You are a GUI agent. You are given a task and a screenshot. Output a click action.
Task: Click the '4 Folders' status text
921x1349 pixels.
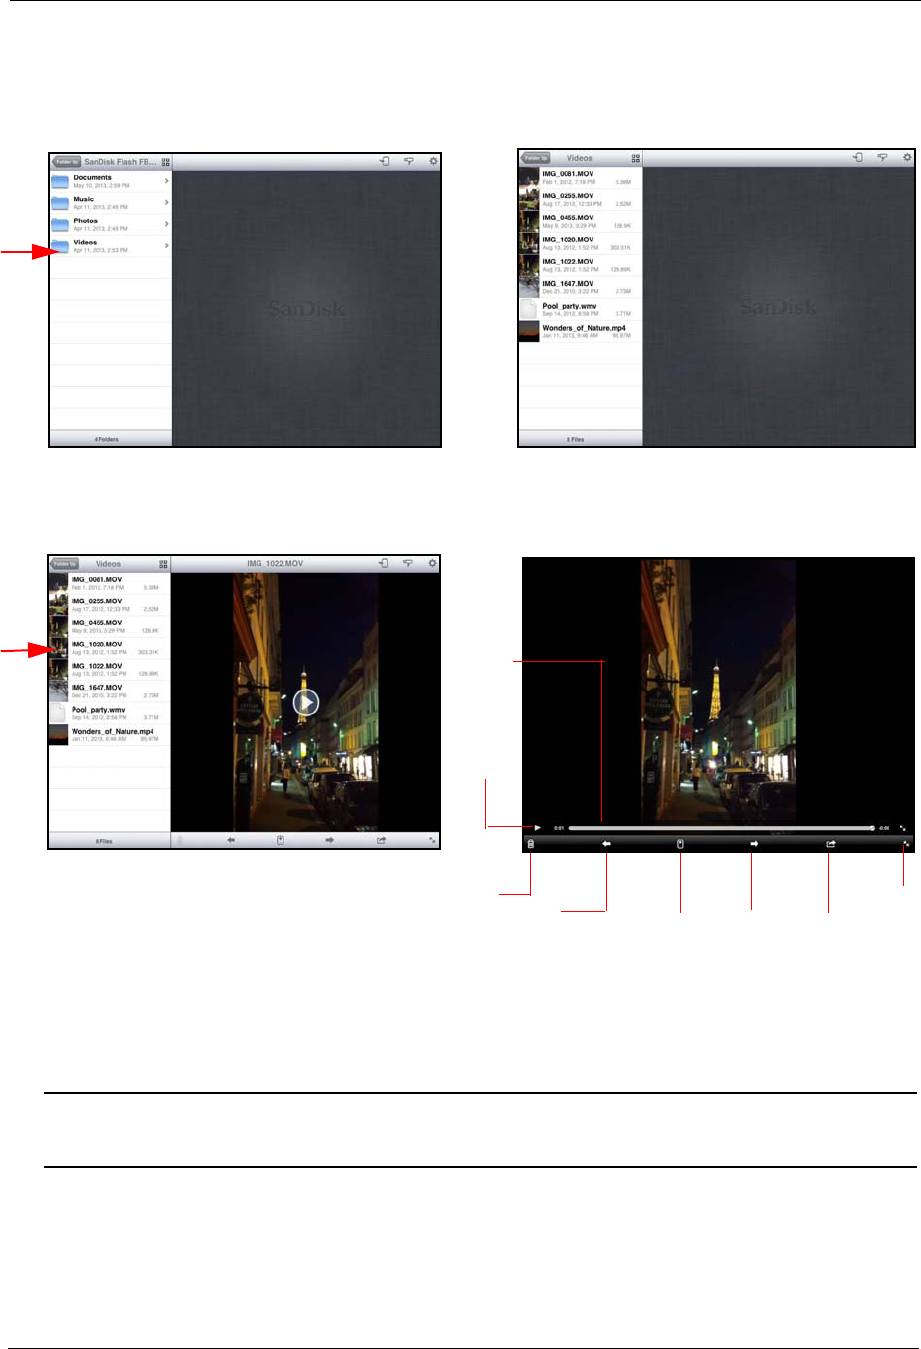[106, 439]
